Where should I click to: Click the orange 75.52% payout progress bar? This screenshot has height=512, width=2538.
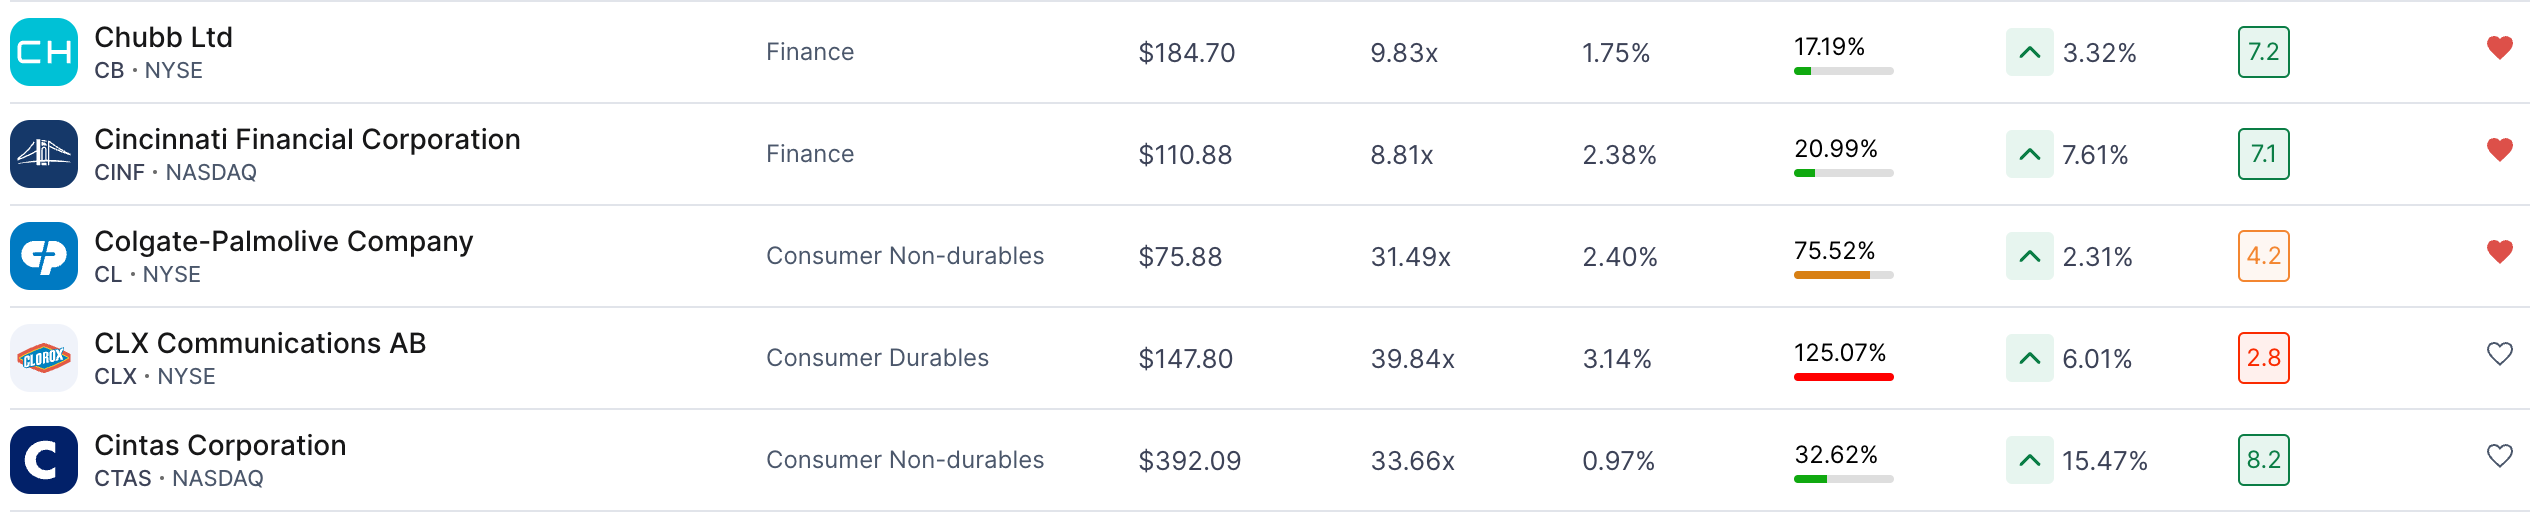[1844, 275]
